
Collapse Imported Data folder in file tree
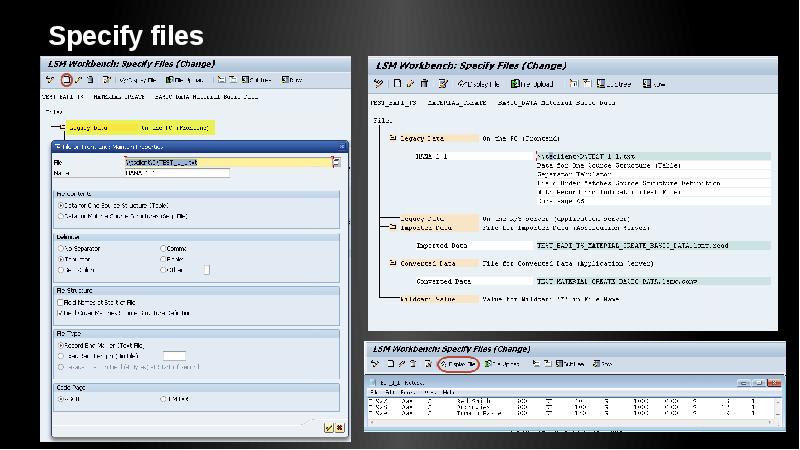[393, 227]
